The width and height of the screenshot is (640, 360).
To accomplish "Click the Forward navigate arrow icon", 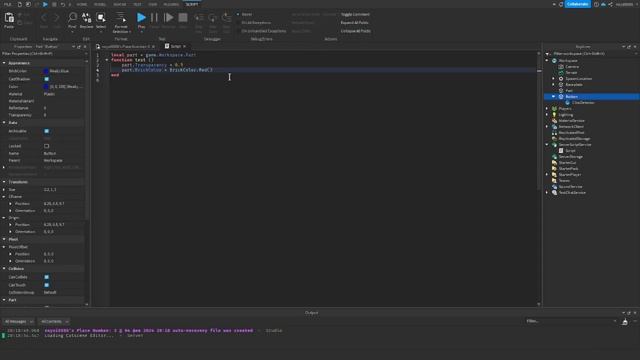I will [x=56, y=18].
